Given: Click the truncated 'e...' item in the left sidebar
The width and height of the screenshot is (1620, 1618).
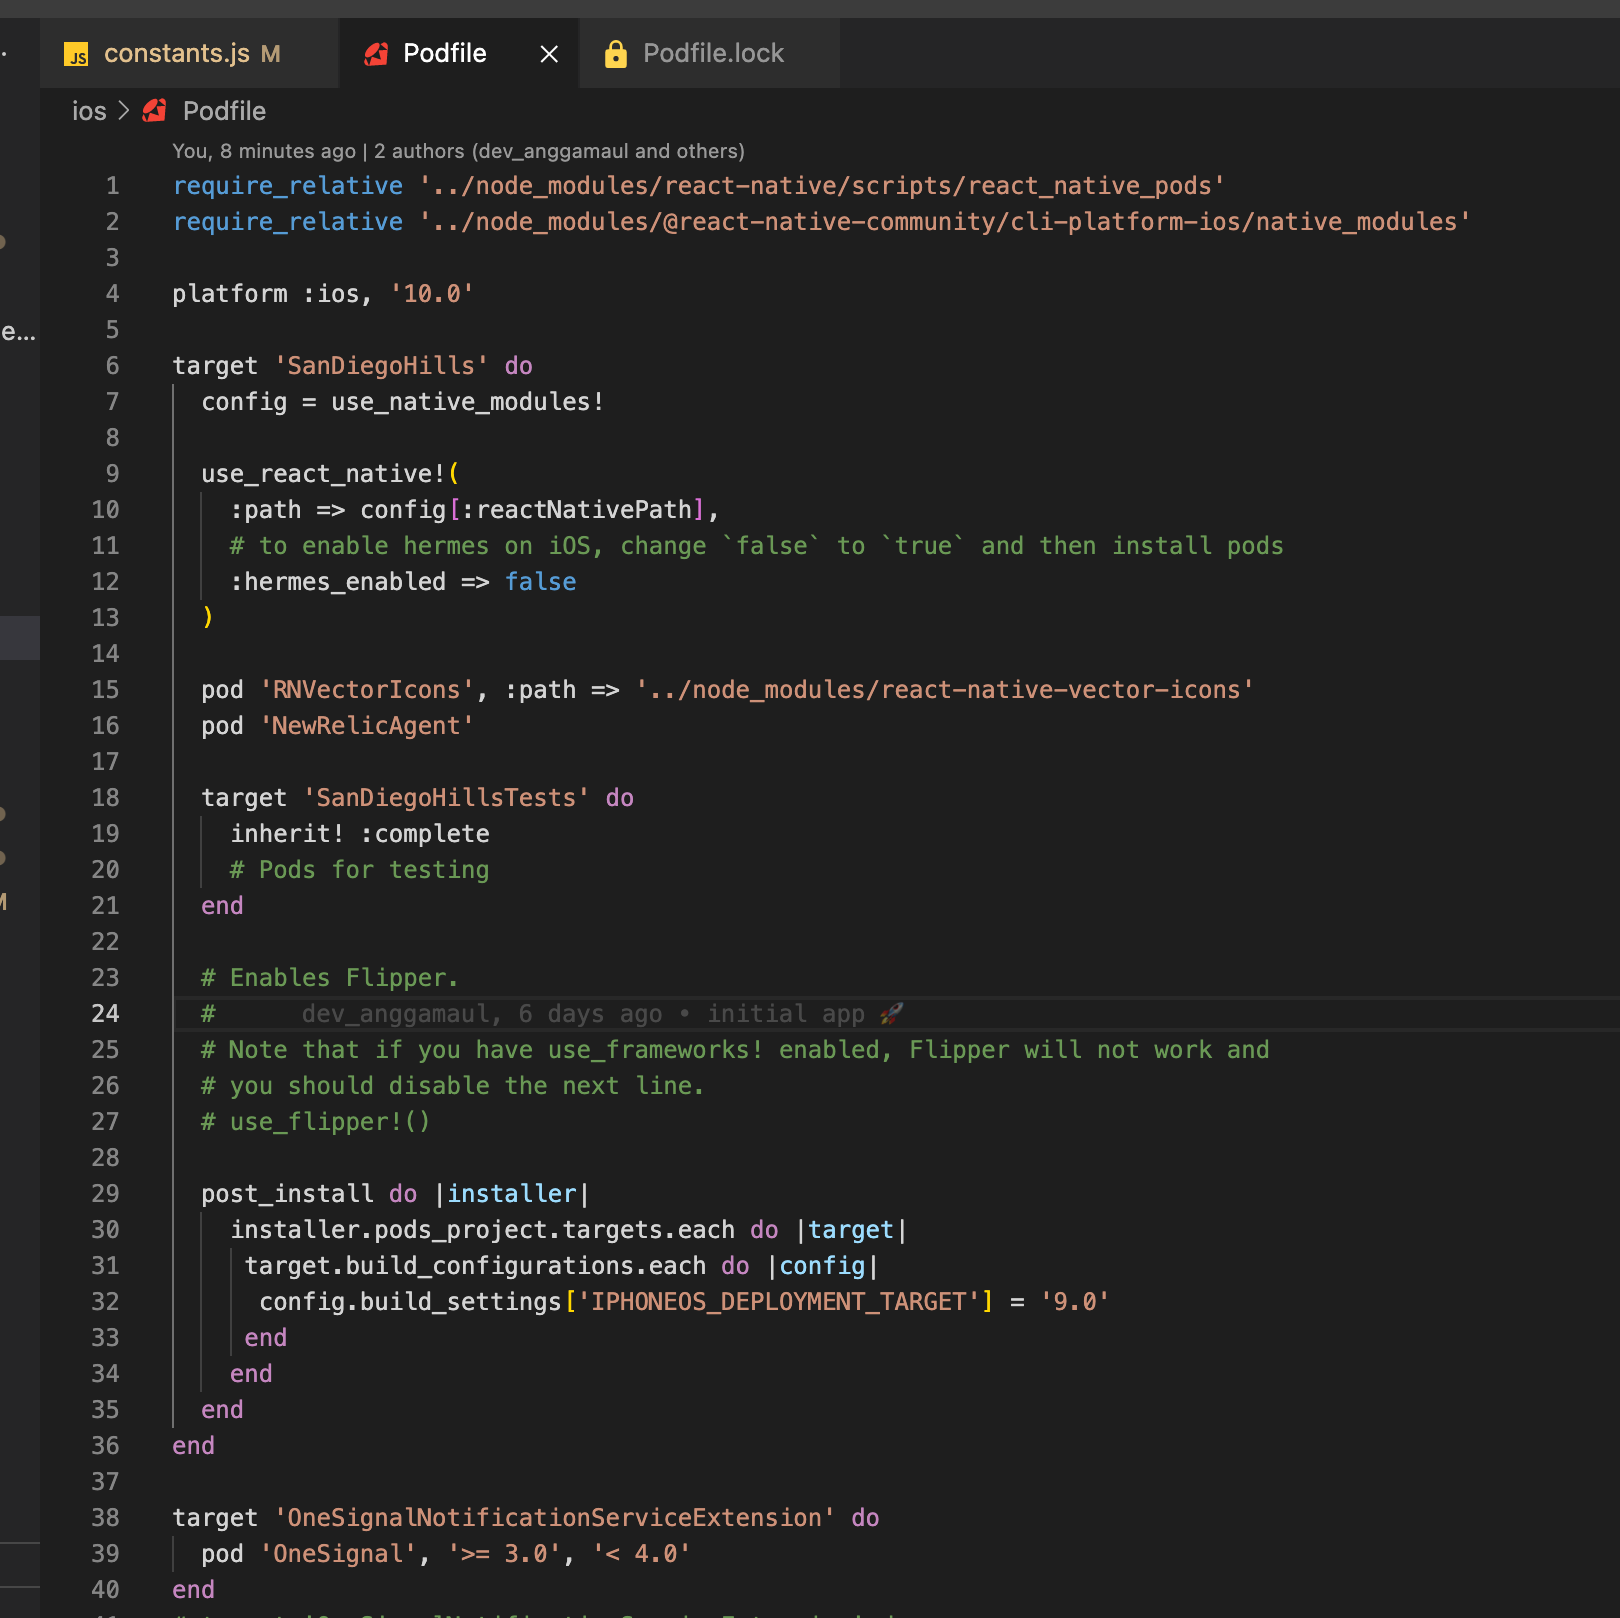Looking at the screenshot, I should click(x=18, y=333).
